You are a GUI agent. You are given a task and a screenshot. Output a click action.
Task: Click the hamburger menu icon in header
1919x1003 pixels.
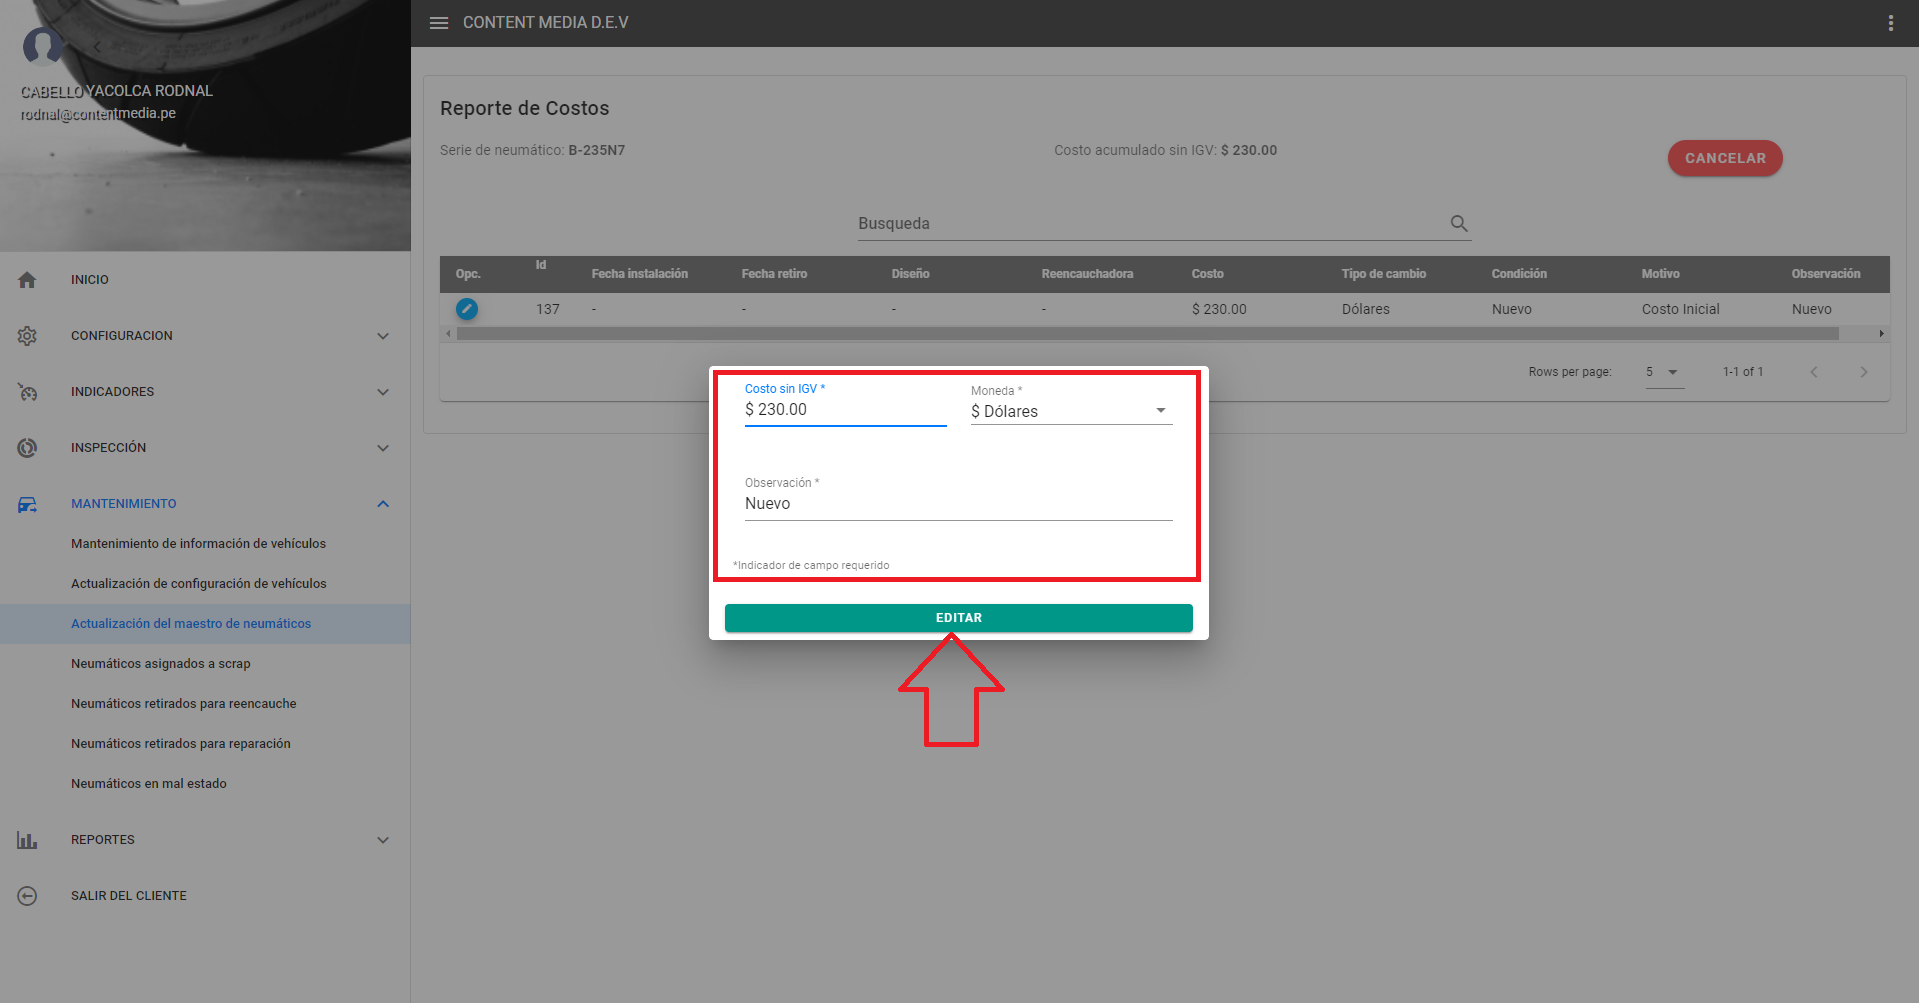pyautogui.click(x=438, y=23)
